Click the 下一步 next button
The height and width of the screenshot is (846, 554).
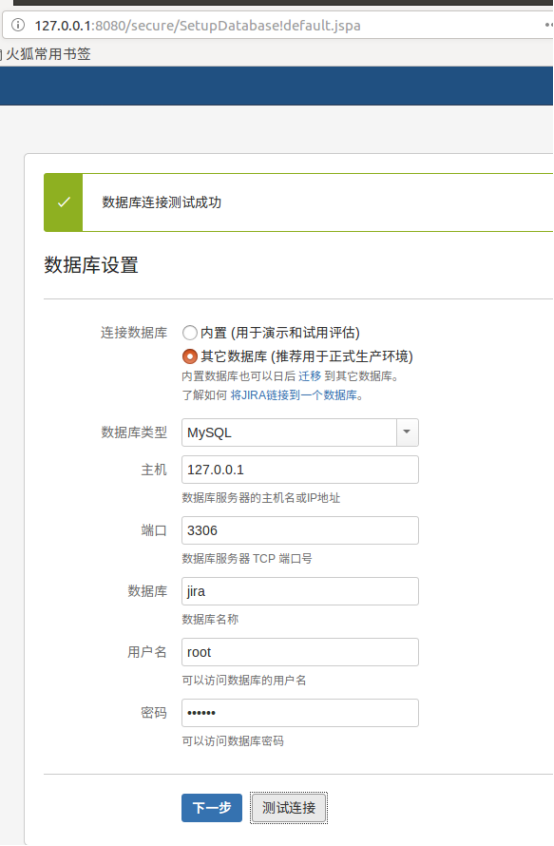[211, 808]
